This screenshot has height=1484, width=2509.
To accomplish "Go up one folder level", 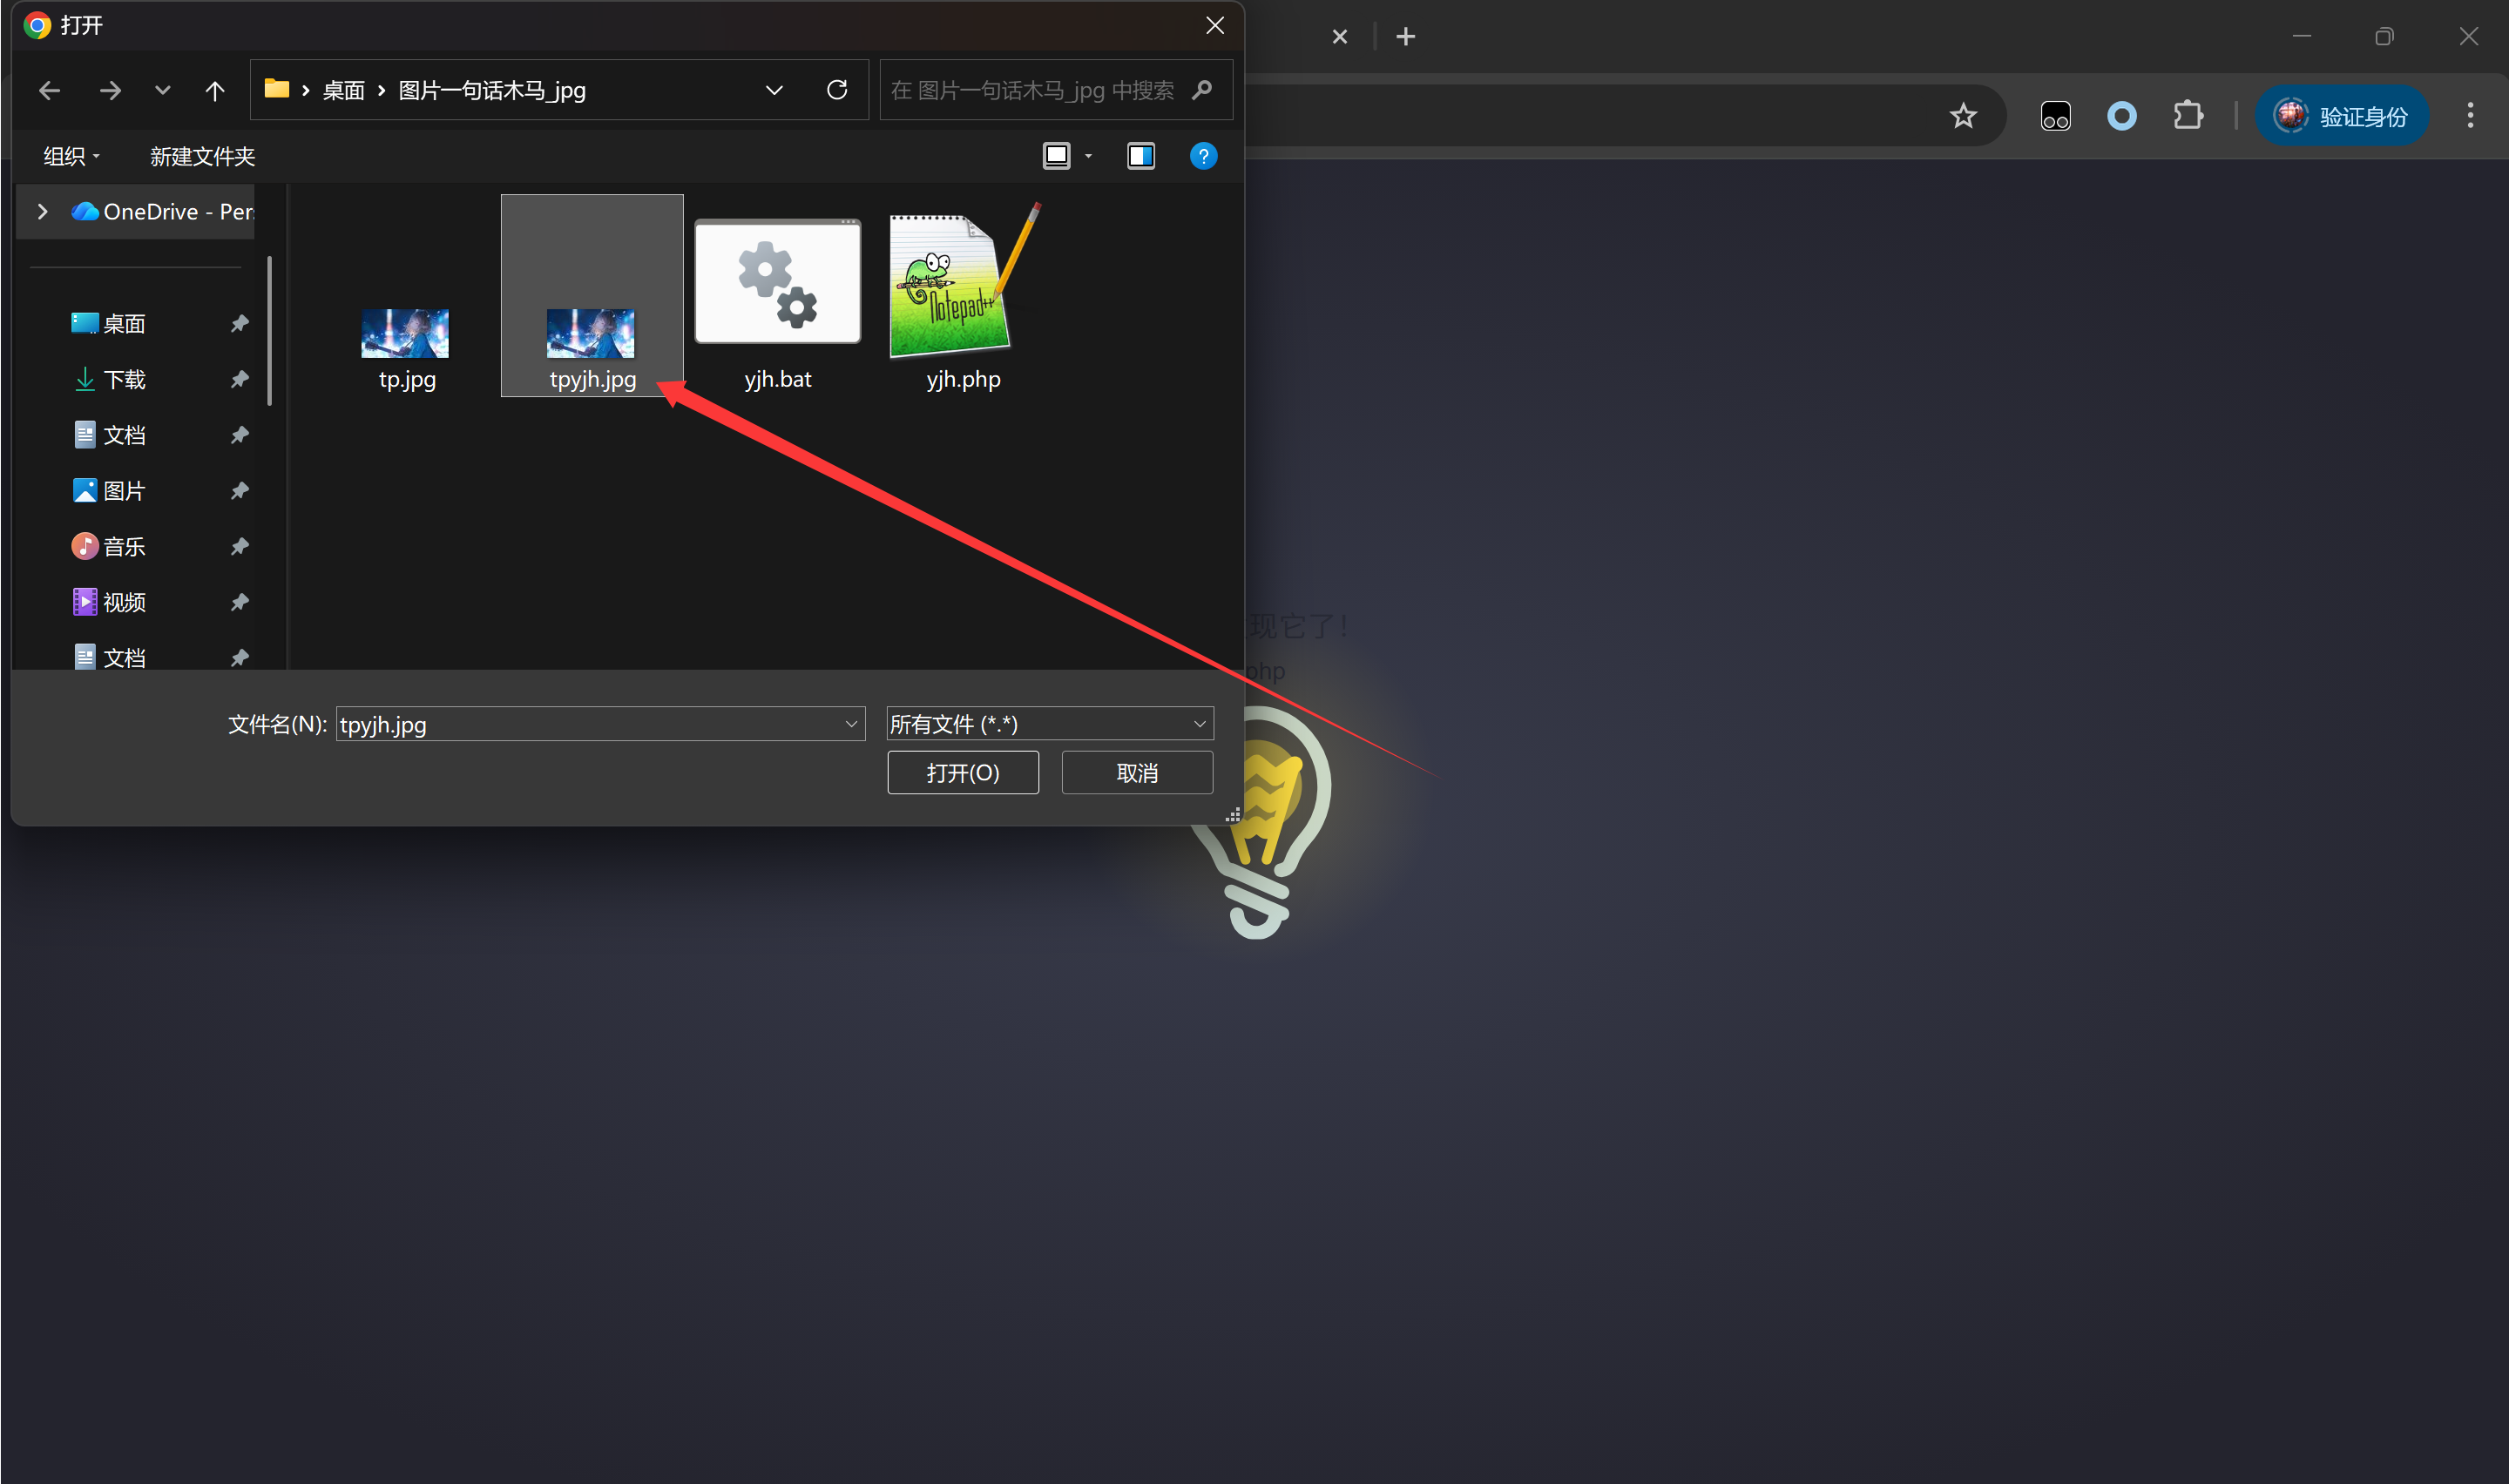I will [x=214, y=91].
